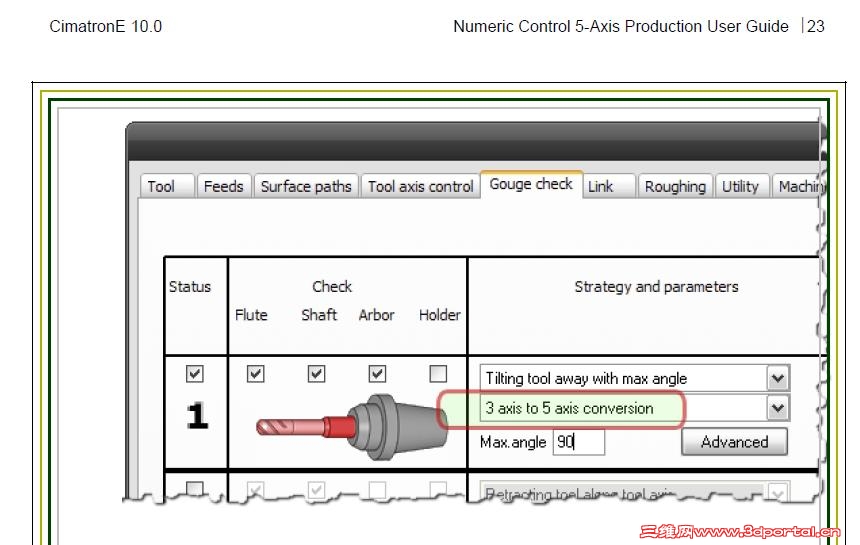860x545 pixels.
Task: Click the Shaft column label
Action: 319,315
